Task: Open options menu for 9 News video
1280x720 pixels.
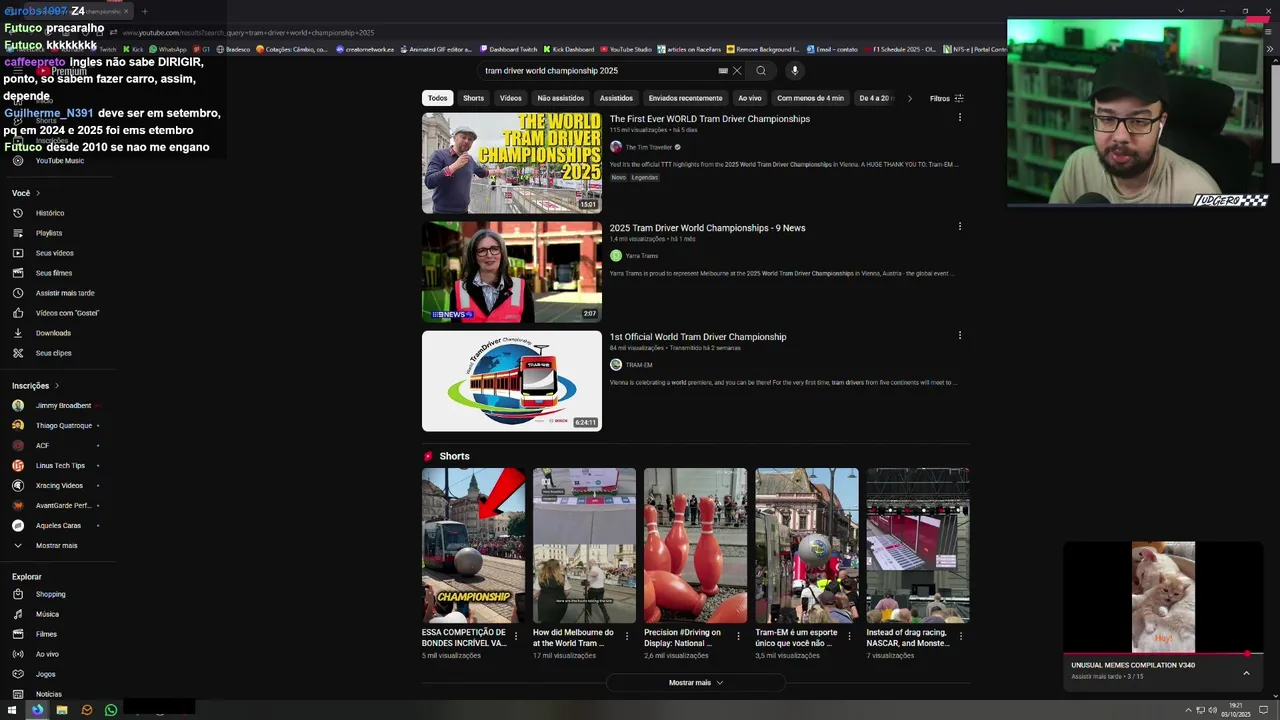Action: coord(960,226)
